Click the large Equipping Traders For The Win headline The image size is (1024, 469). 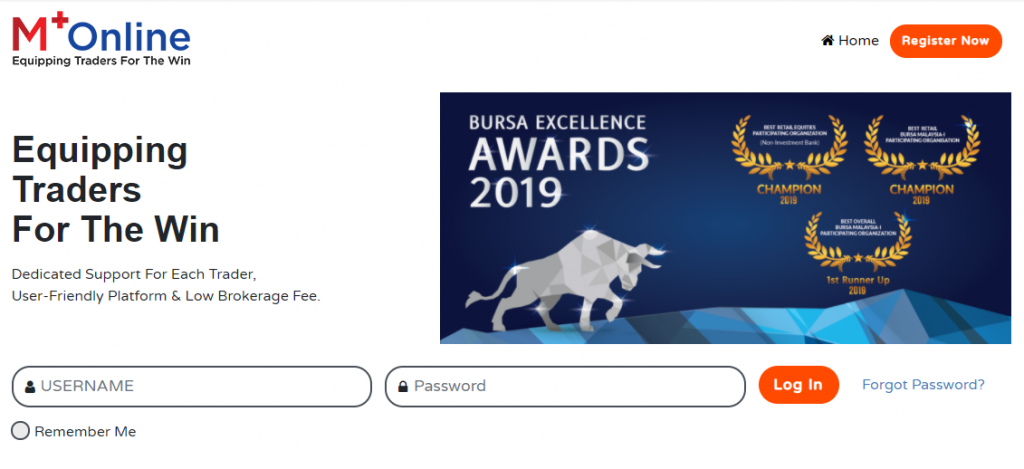click(115, 190)
